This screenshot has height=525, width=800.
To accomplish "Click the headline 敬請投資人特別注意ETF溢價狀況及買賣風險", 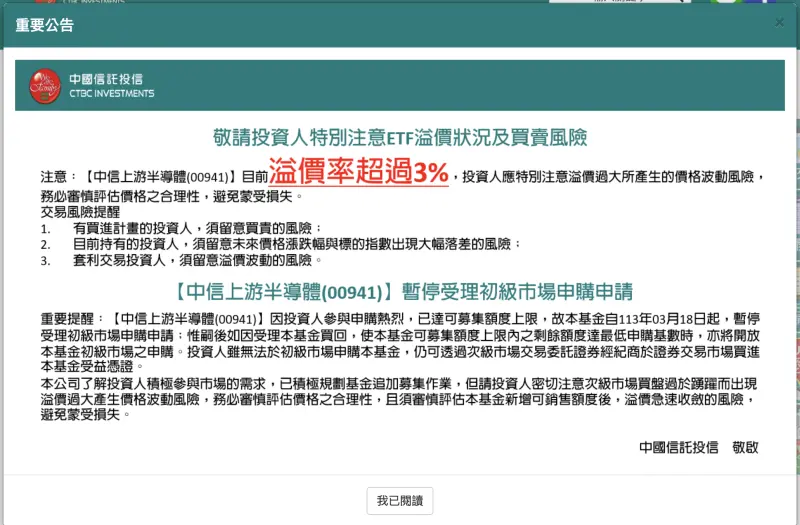I will [400, 137].
